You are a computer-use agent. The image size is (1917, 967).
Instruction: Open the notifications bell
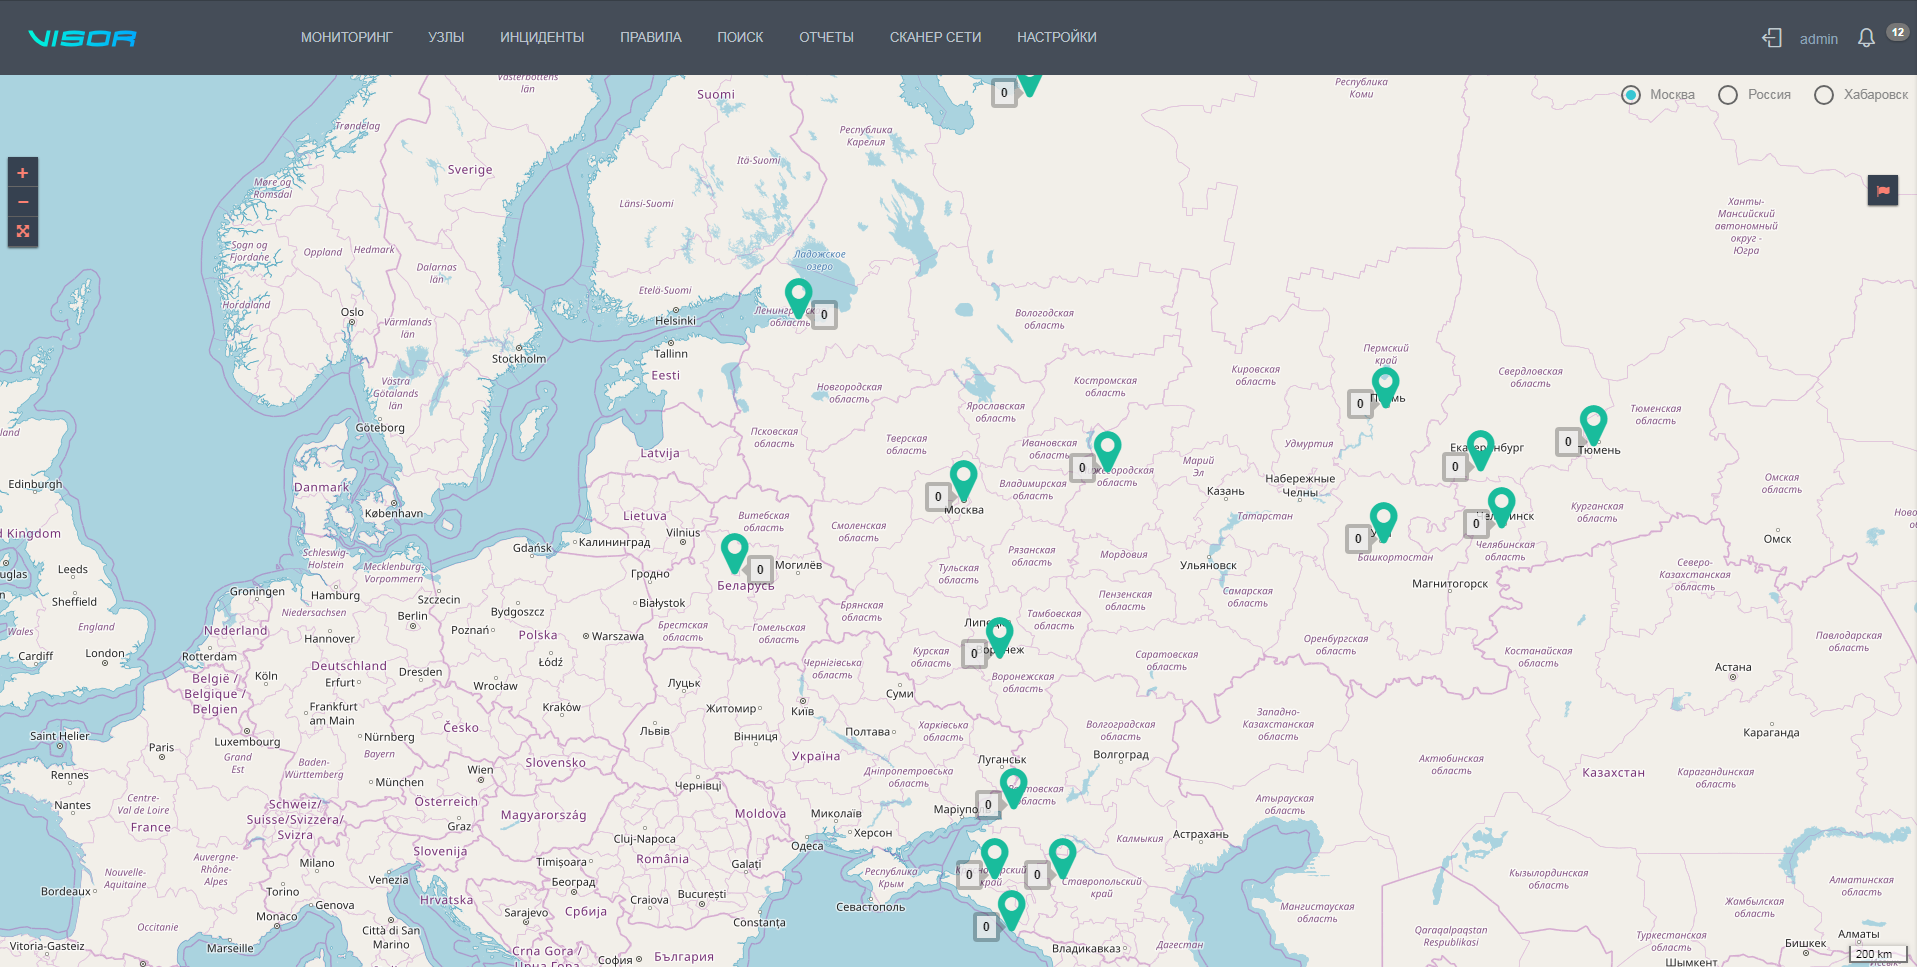point(1866,38)
